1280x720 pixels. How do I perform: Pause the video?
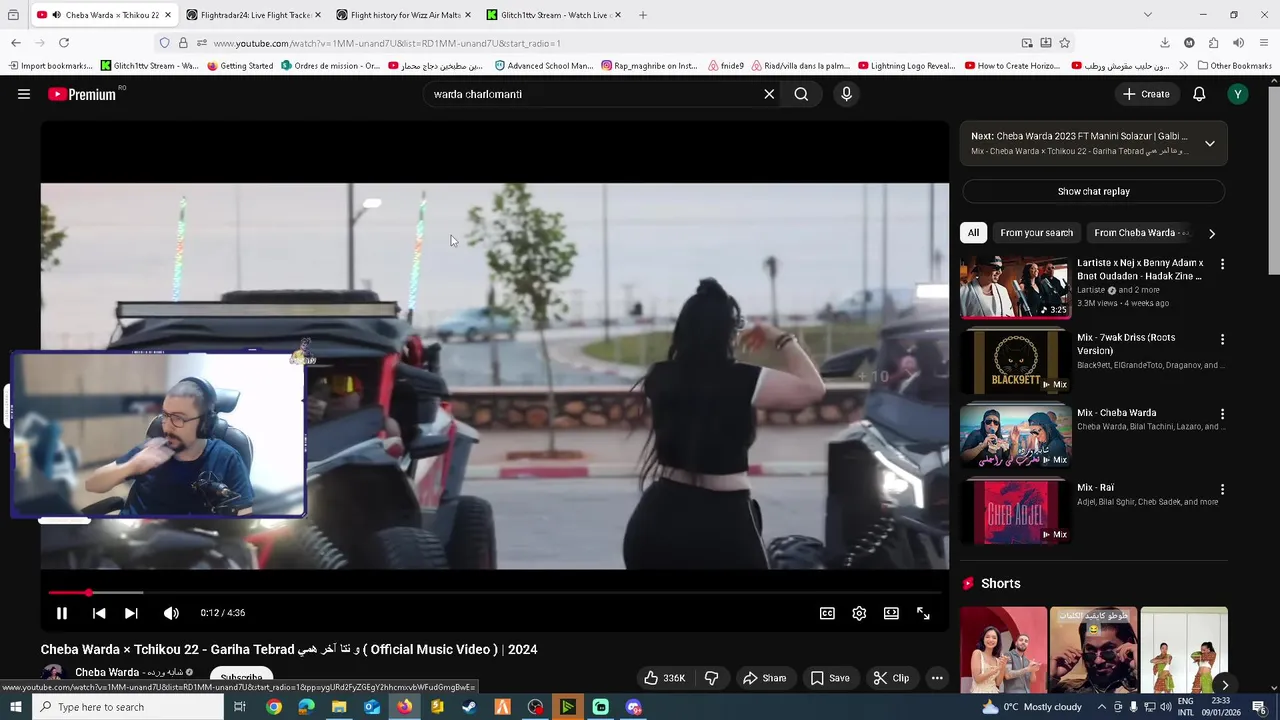pyautogui.click(x=61, y=613)
